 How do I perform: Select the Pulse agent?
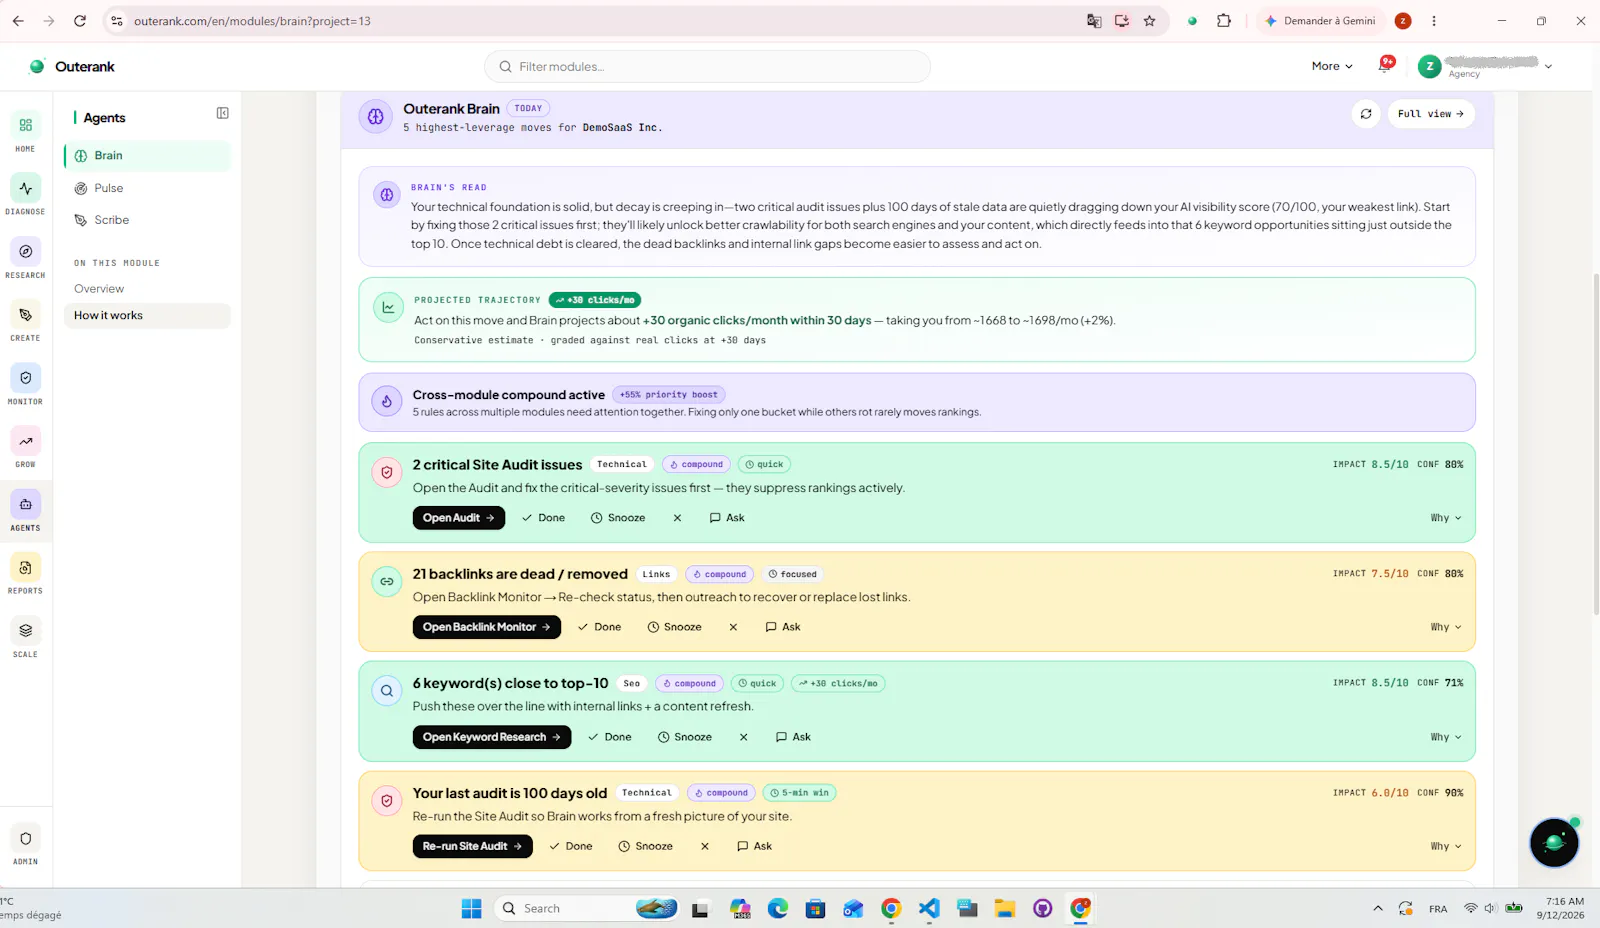[147, 188]
